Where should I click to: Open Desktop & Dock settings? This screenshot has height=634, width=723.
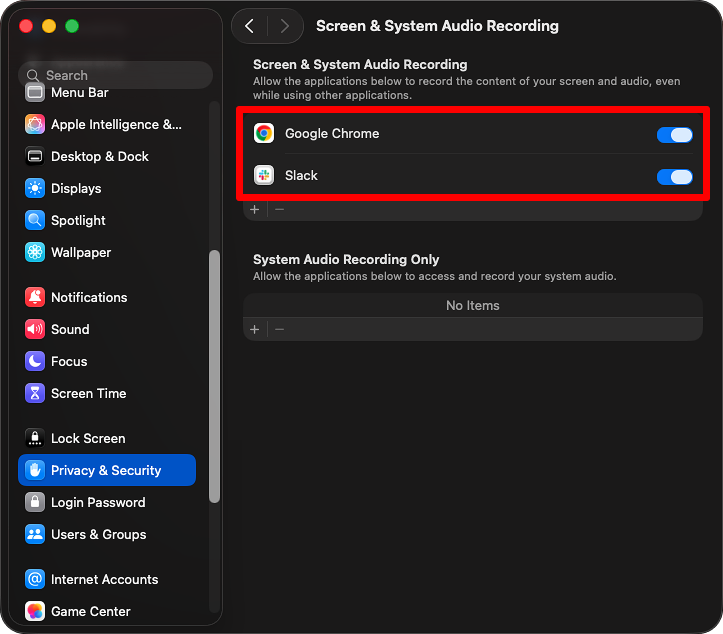click(x=107, y=156)
